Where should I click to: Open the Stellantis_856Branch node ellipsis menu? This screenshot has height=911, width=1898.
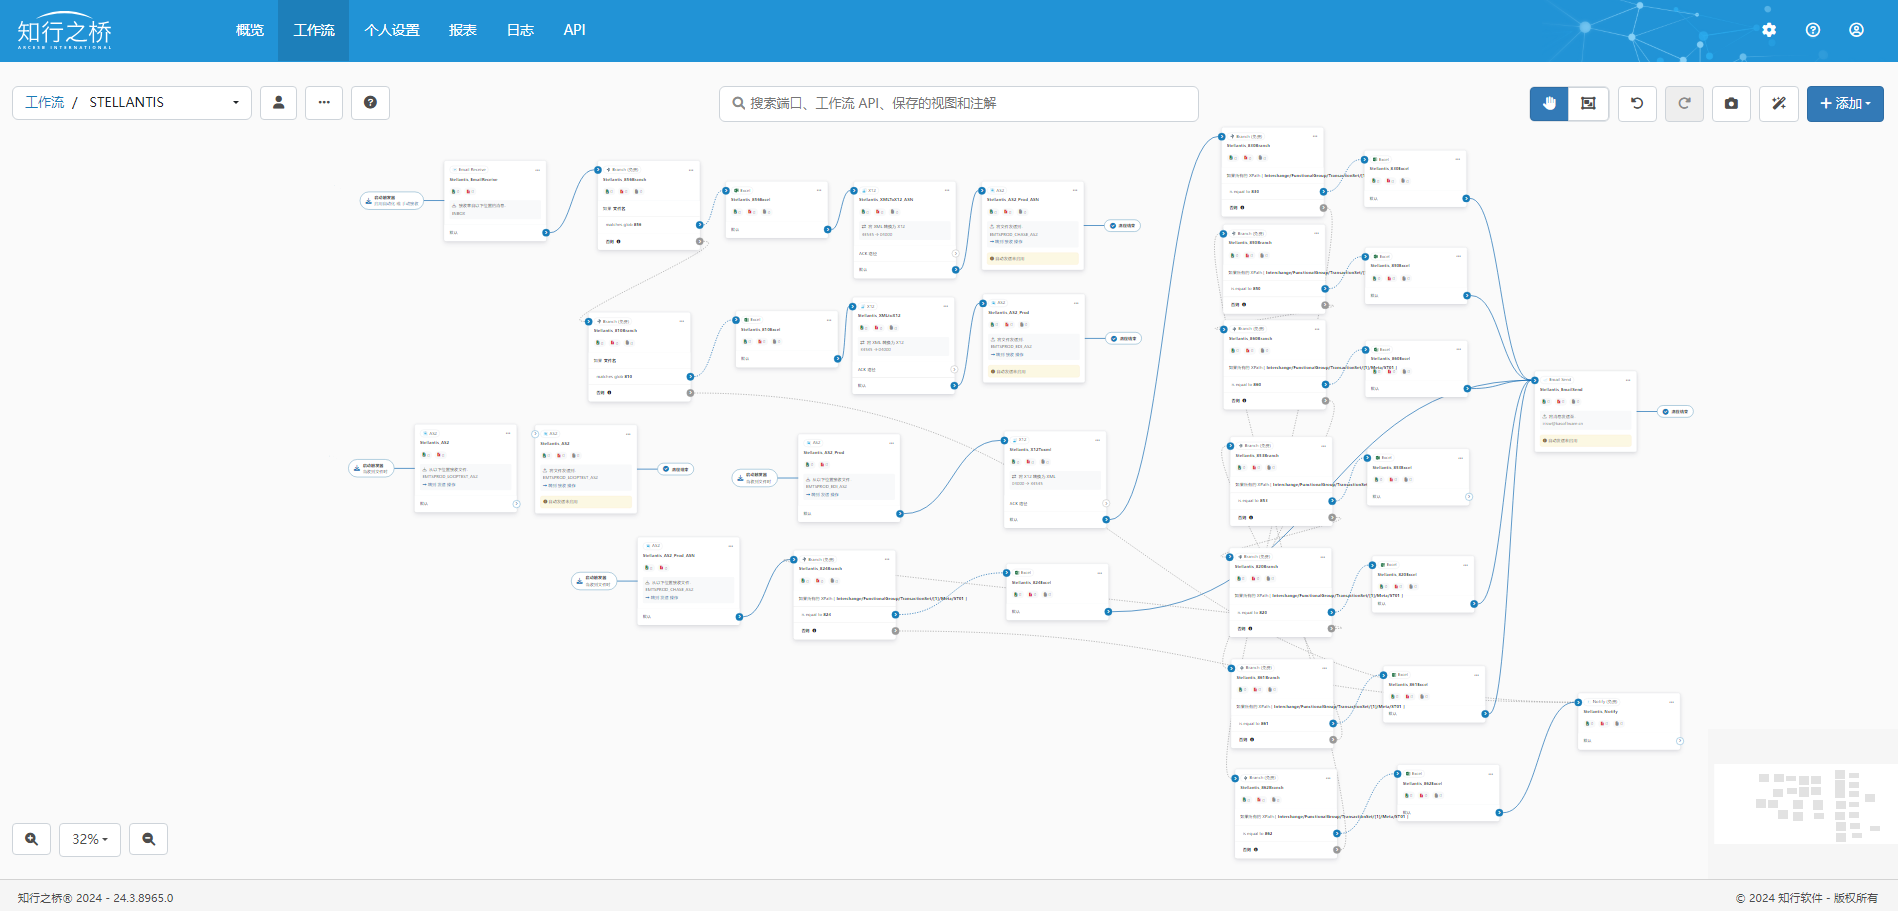click(691, 170)
